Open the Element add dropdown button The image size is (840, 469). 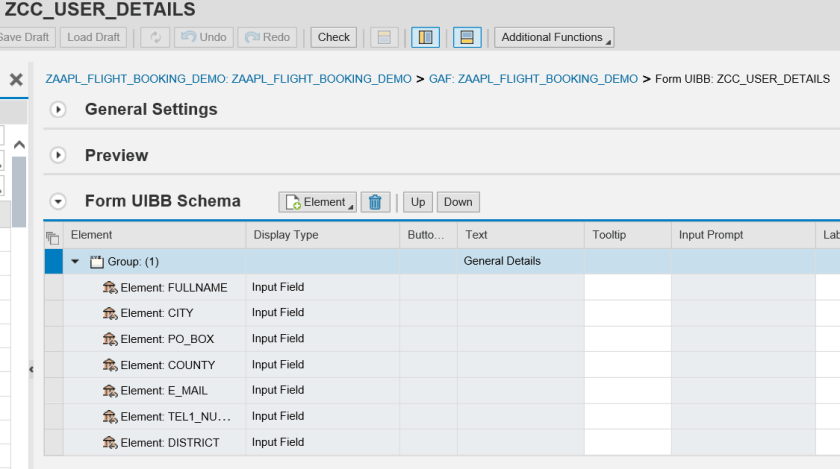(317, 202)
